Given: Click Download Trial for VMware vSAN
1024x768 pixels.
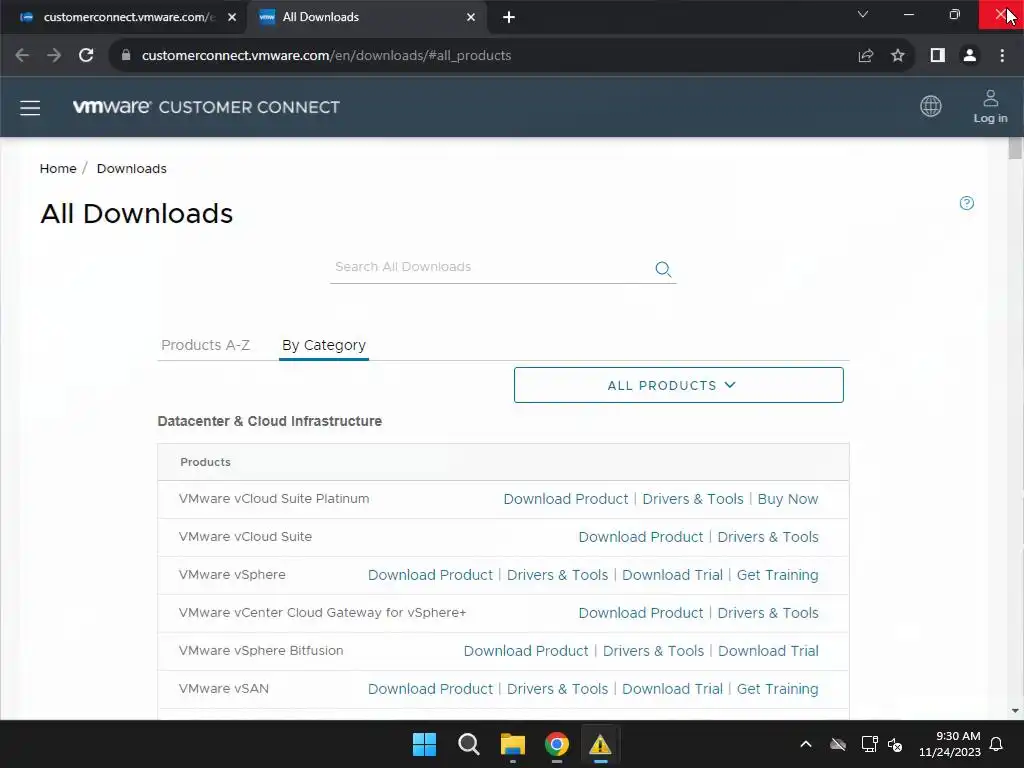Looking at the screenshot, I should tap(672, 688).
